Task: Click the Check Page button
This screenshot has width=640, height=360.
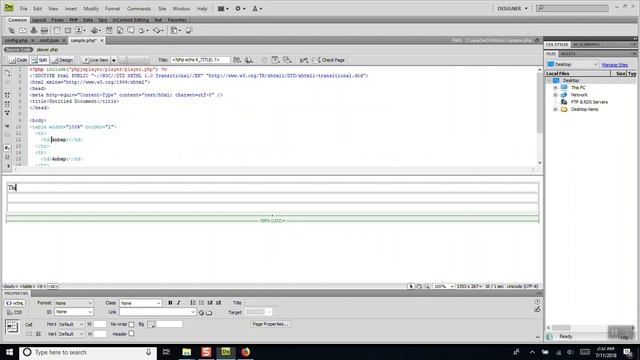Action: 329,60
